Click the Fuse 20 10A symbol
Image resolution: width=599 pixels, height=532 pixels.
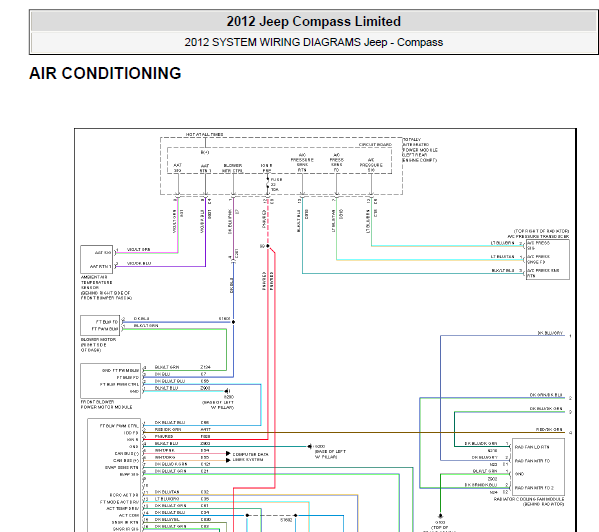click(268, 184)
